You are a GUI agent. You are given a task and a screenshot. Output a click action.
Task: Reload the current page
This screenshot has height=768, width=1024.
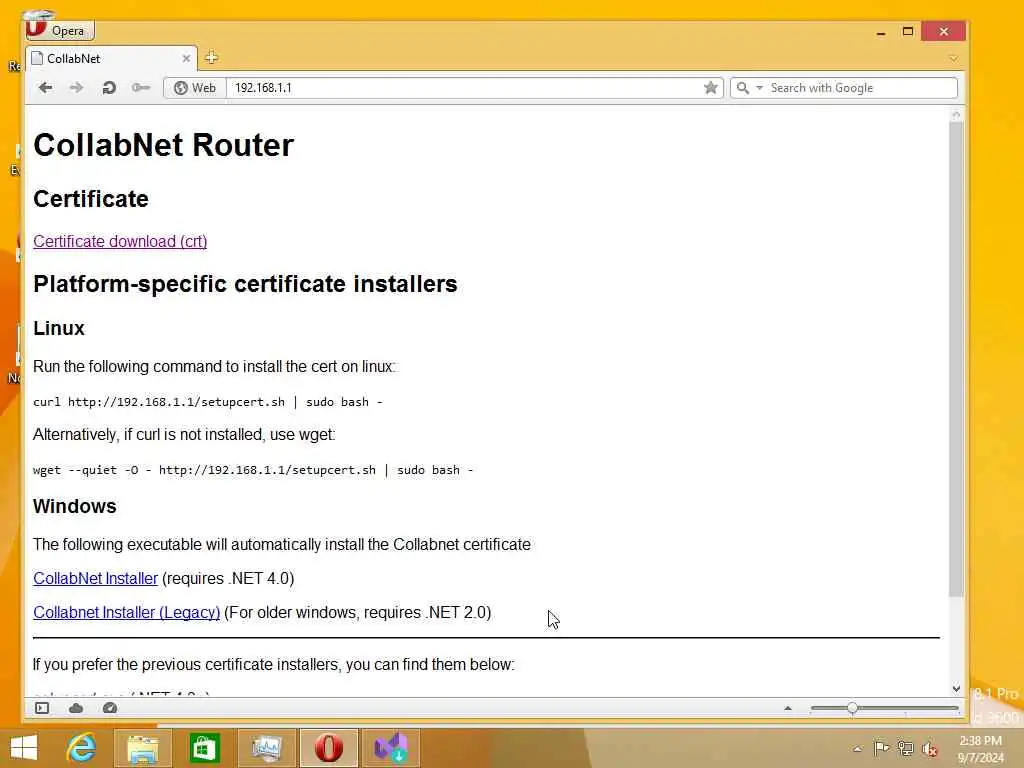pyautogui.click(x=109, y=88)
